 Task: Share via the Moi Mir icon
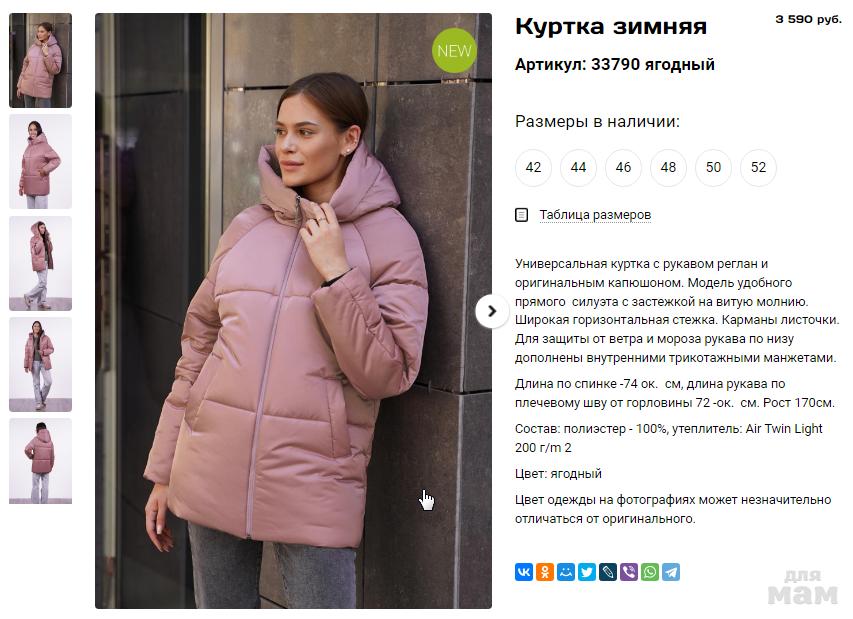pos(566,572)
